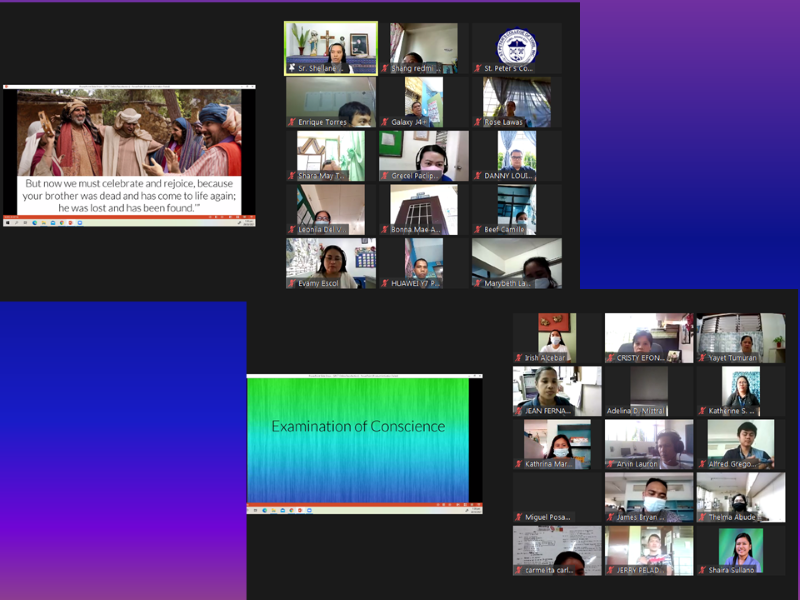Click Windows Start icon in upper shared screen
Screen dimensions: 800x600
click(x=8, y=223)
